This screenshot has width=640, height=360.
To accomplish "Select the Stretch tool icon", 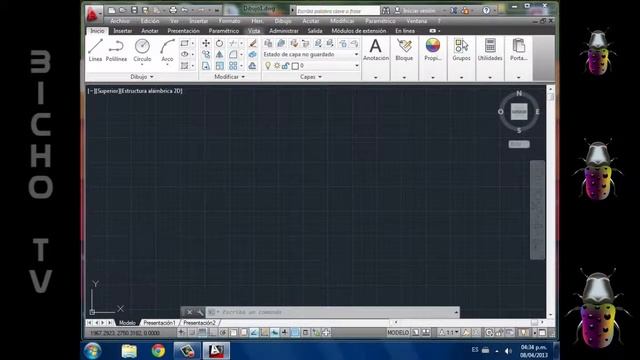I will click(206, 66).
